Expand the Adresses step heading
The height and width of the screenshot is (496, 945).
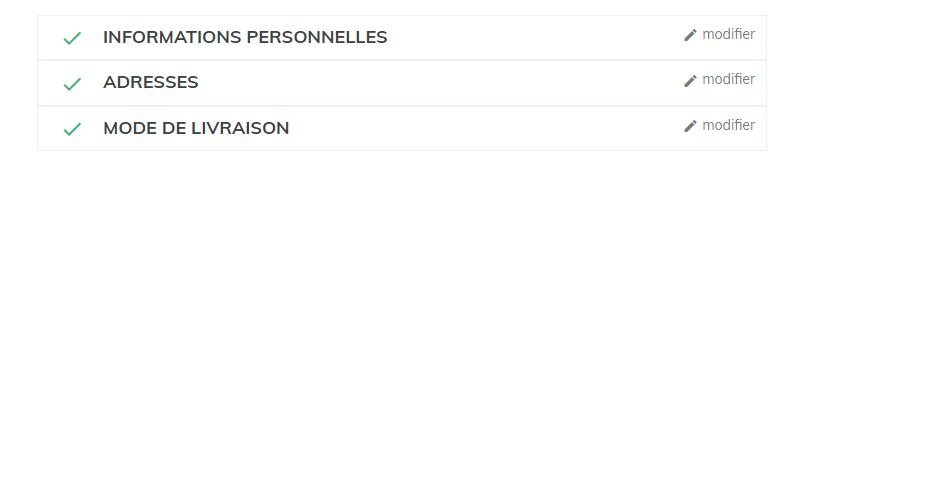point(151,82)
